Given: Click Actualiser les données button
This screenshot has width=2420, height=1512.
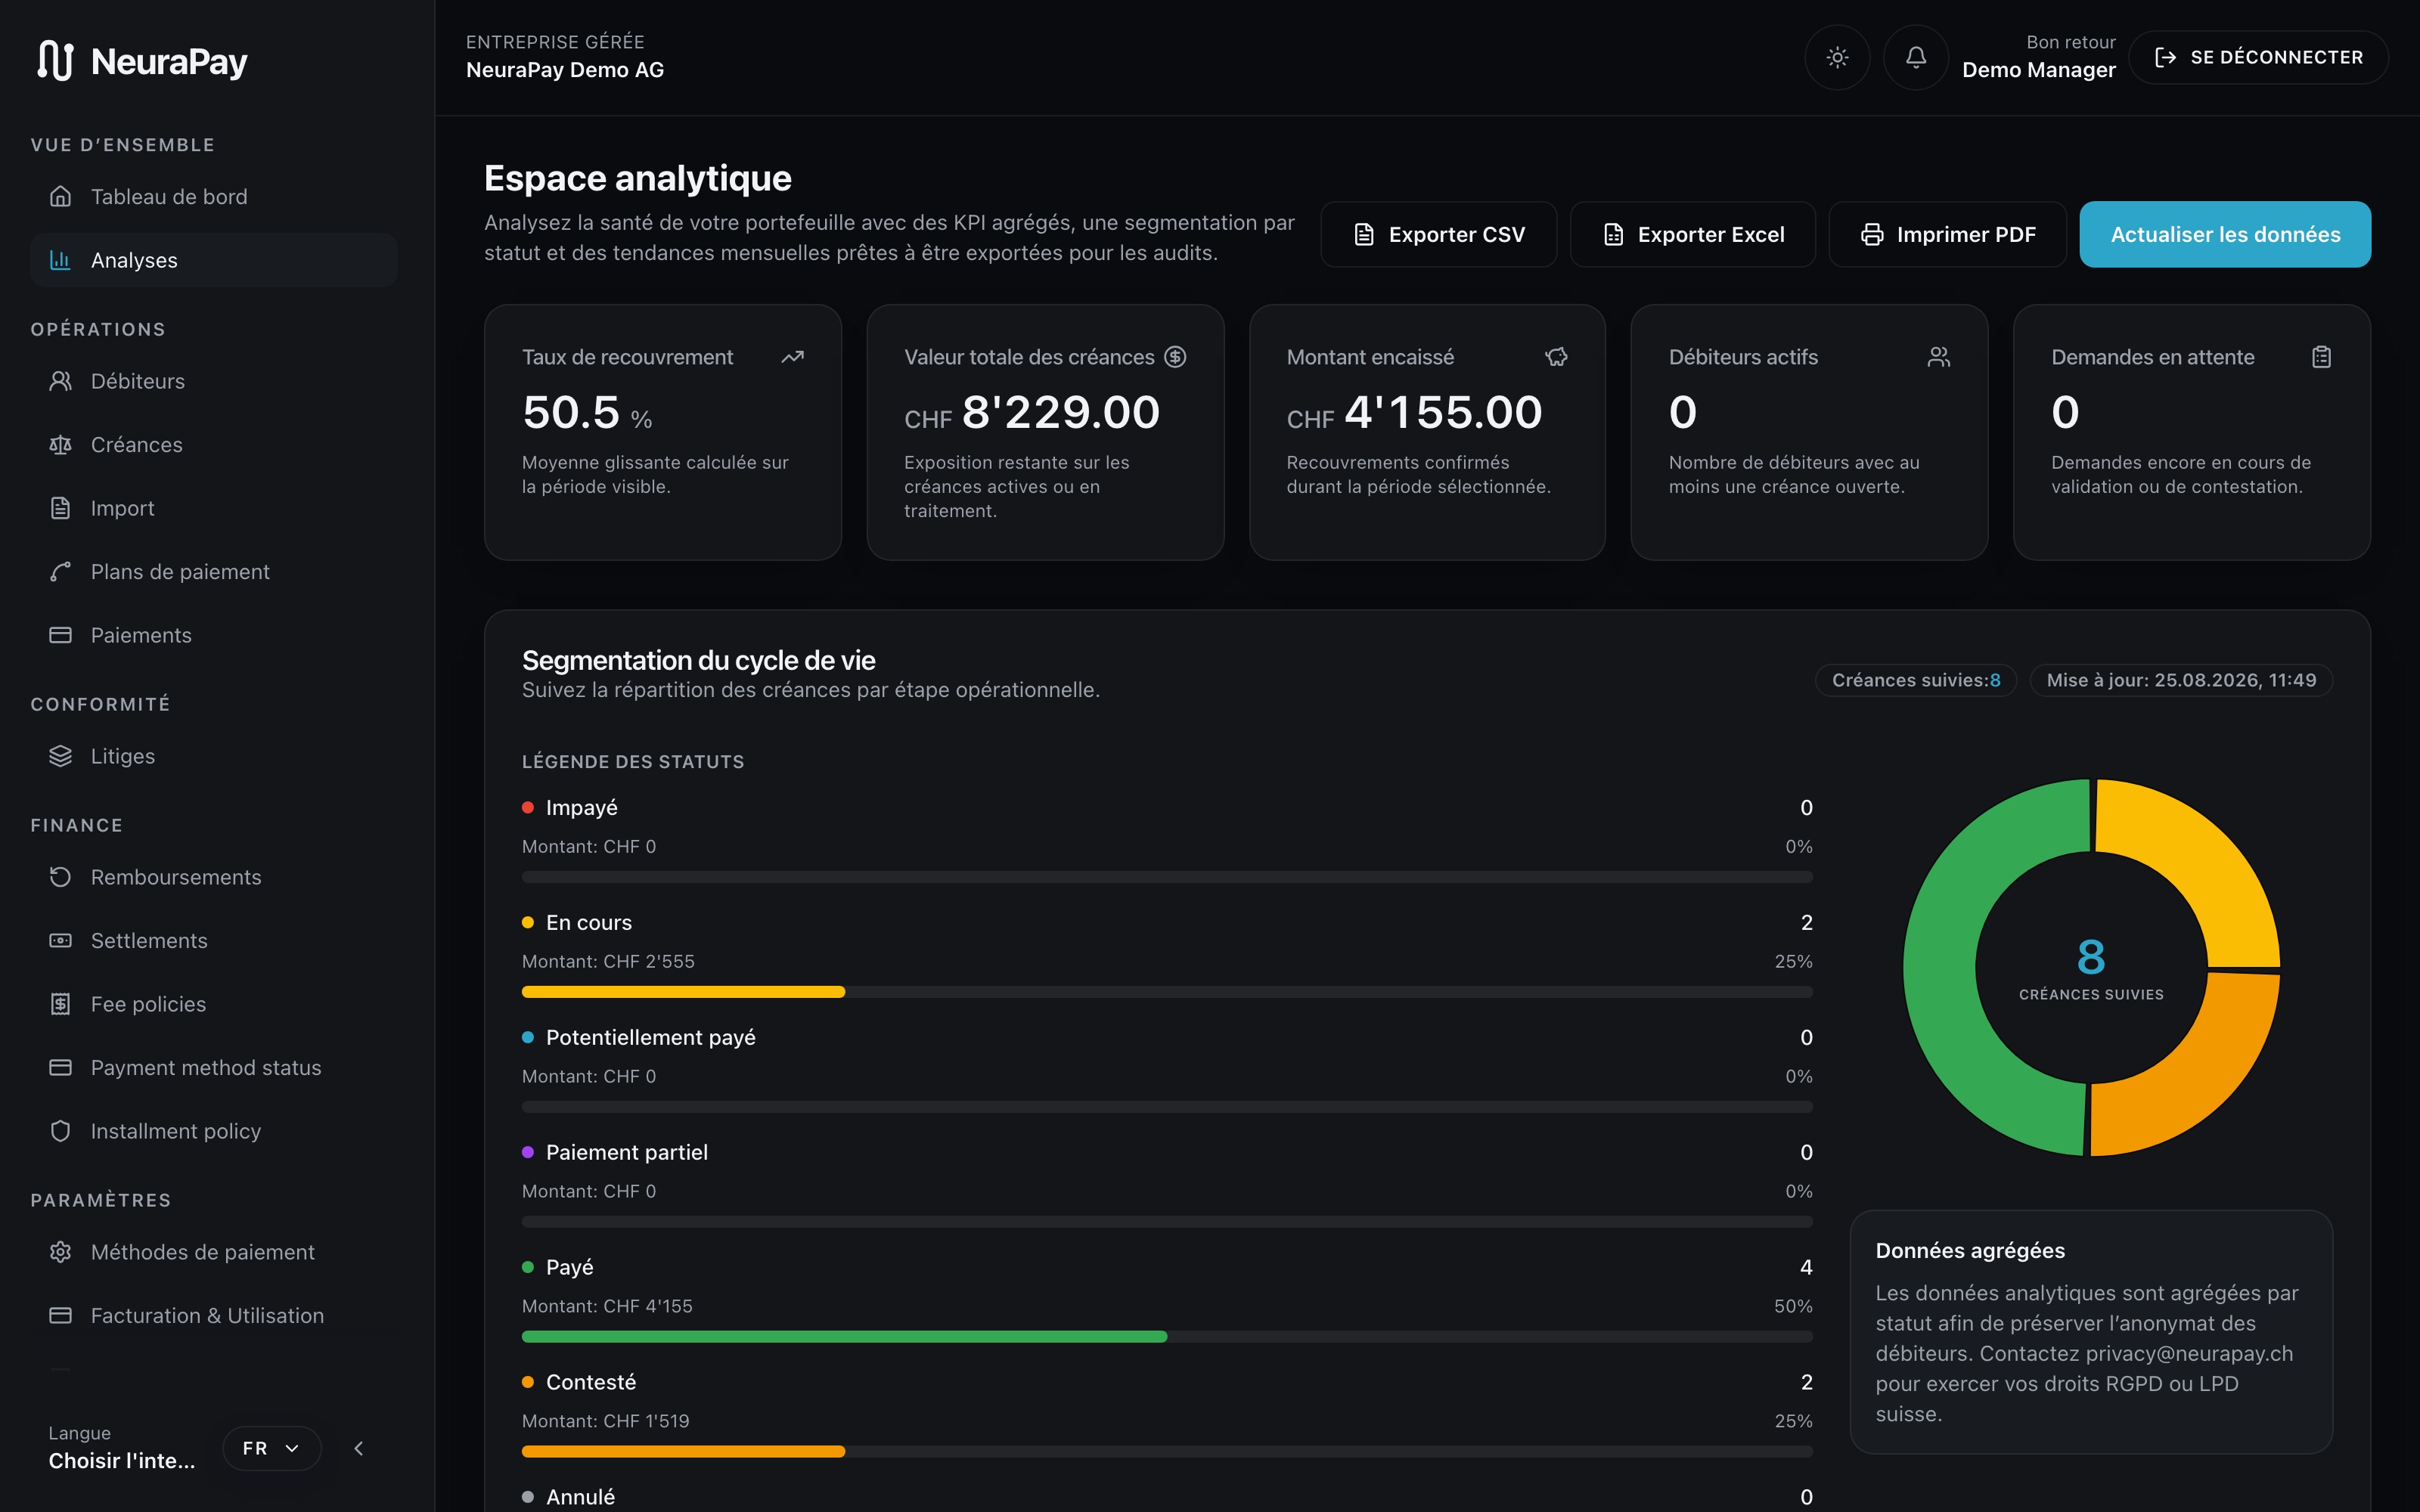Looking at the screenshot, I should (2225, 235).
